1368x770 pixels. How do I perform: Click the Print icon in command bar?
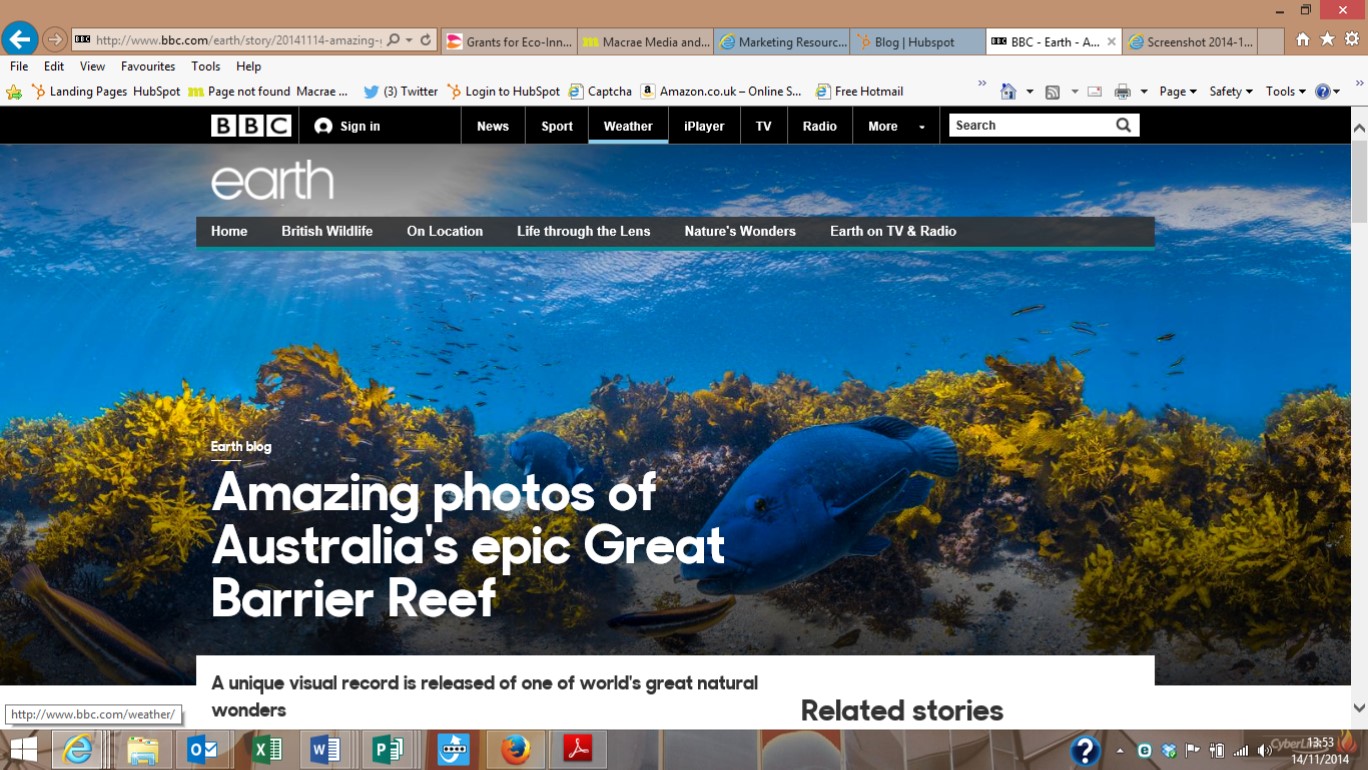coord(1122,92)
